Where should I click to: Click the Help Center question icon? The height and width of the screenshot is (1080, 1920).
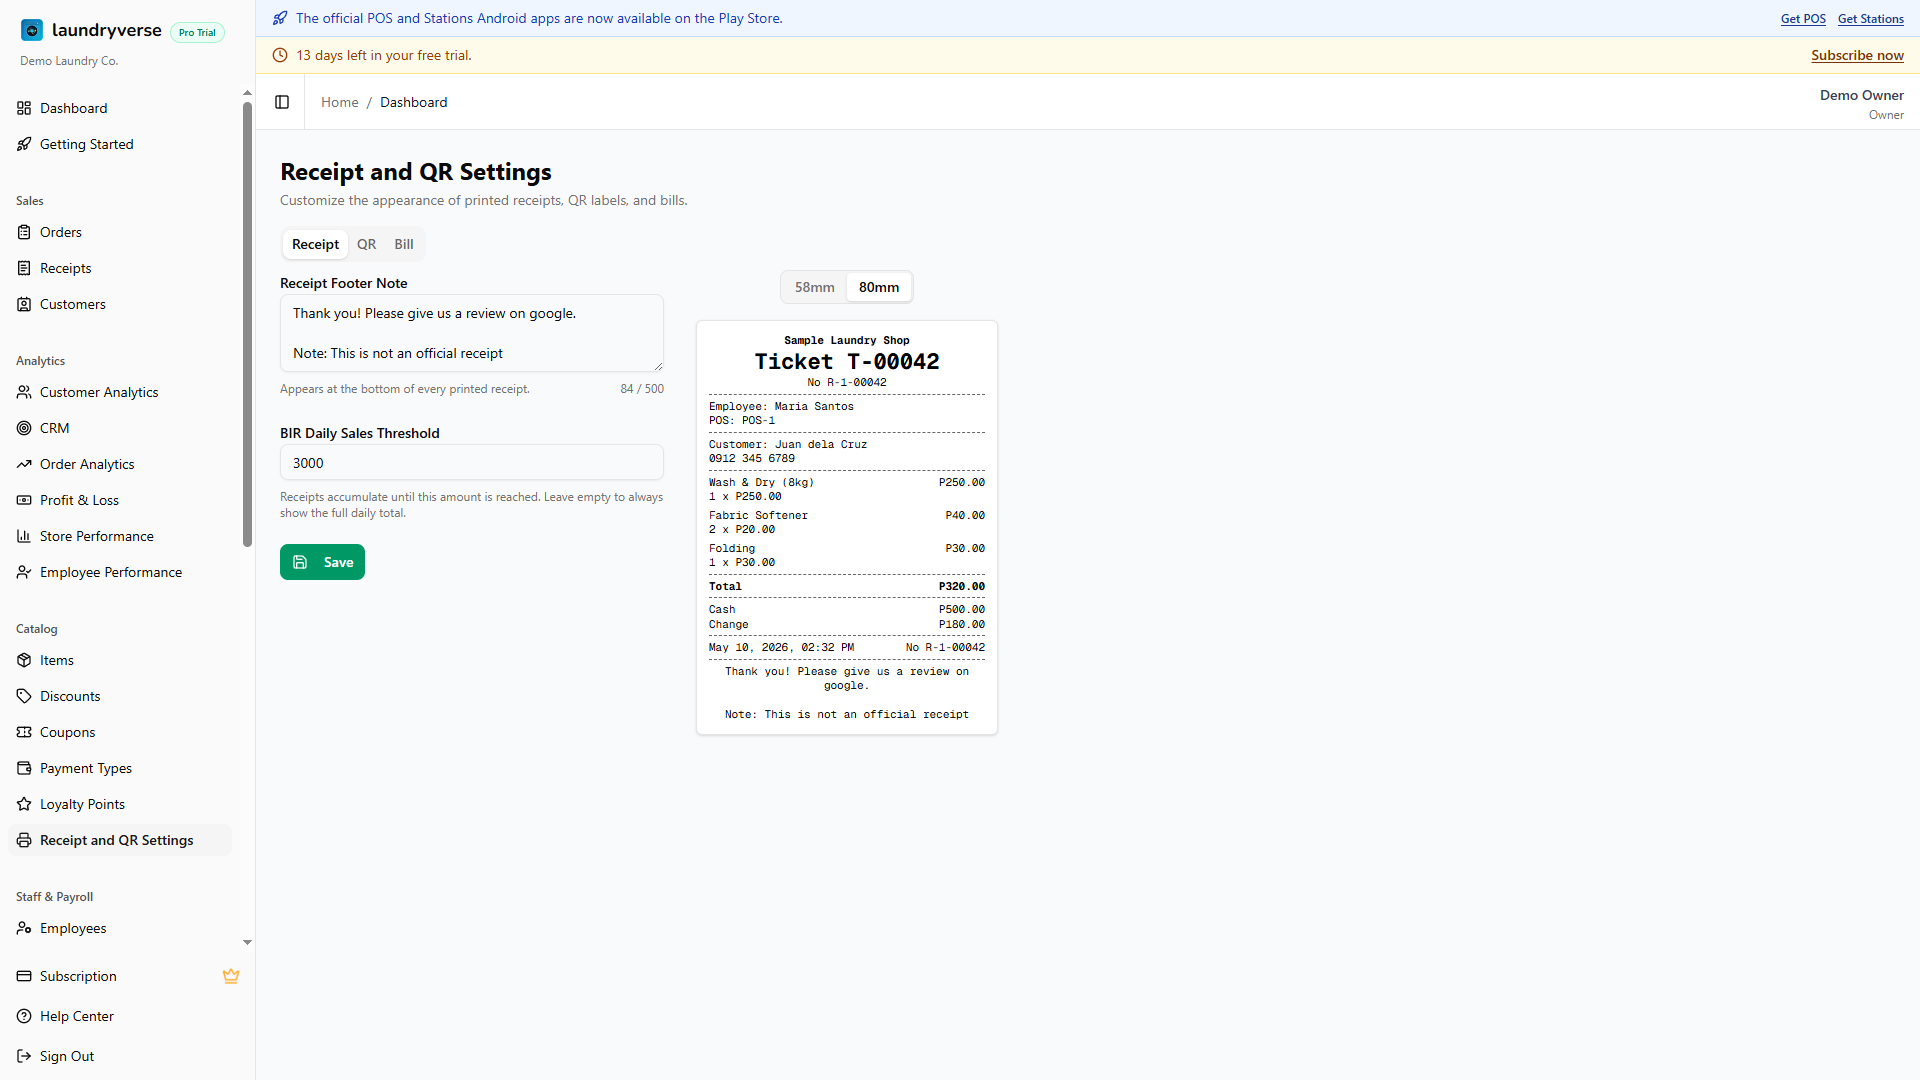point(24,1016)
